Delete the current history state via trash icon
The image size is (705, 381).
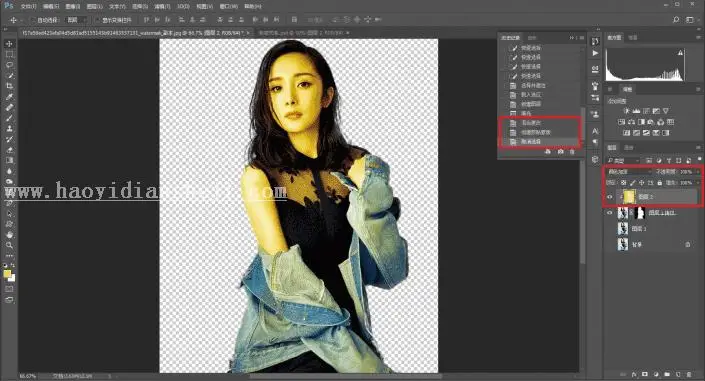pyautogui.click(x=572, y=152)
